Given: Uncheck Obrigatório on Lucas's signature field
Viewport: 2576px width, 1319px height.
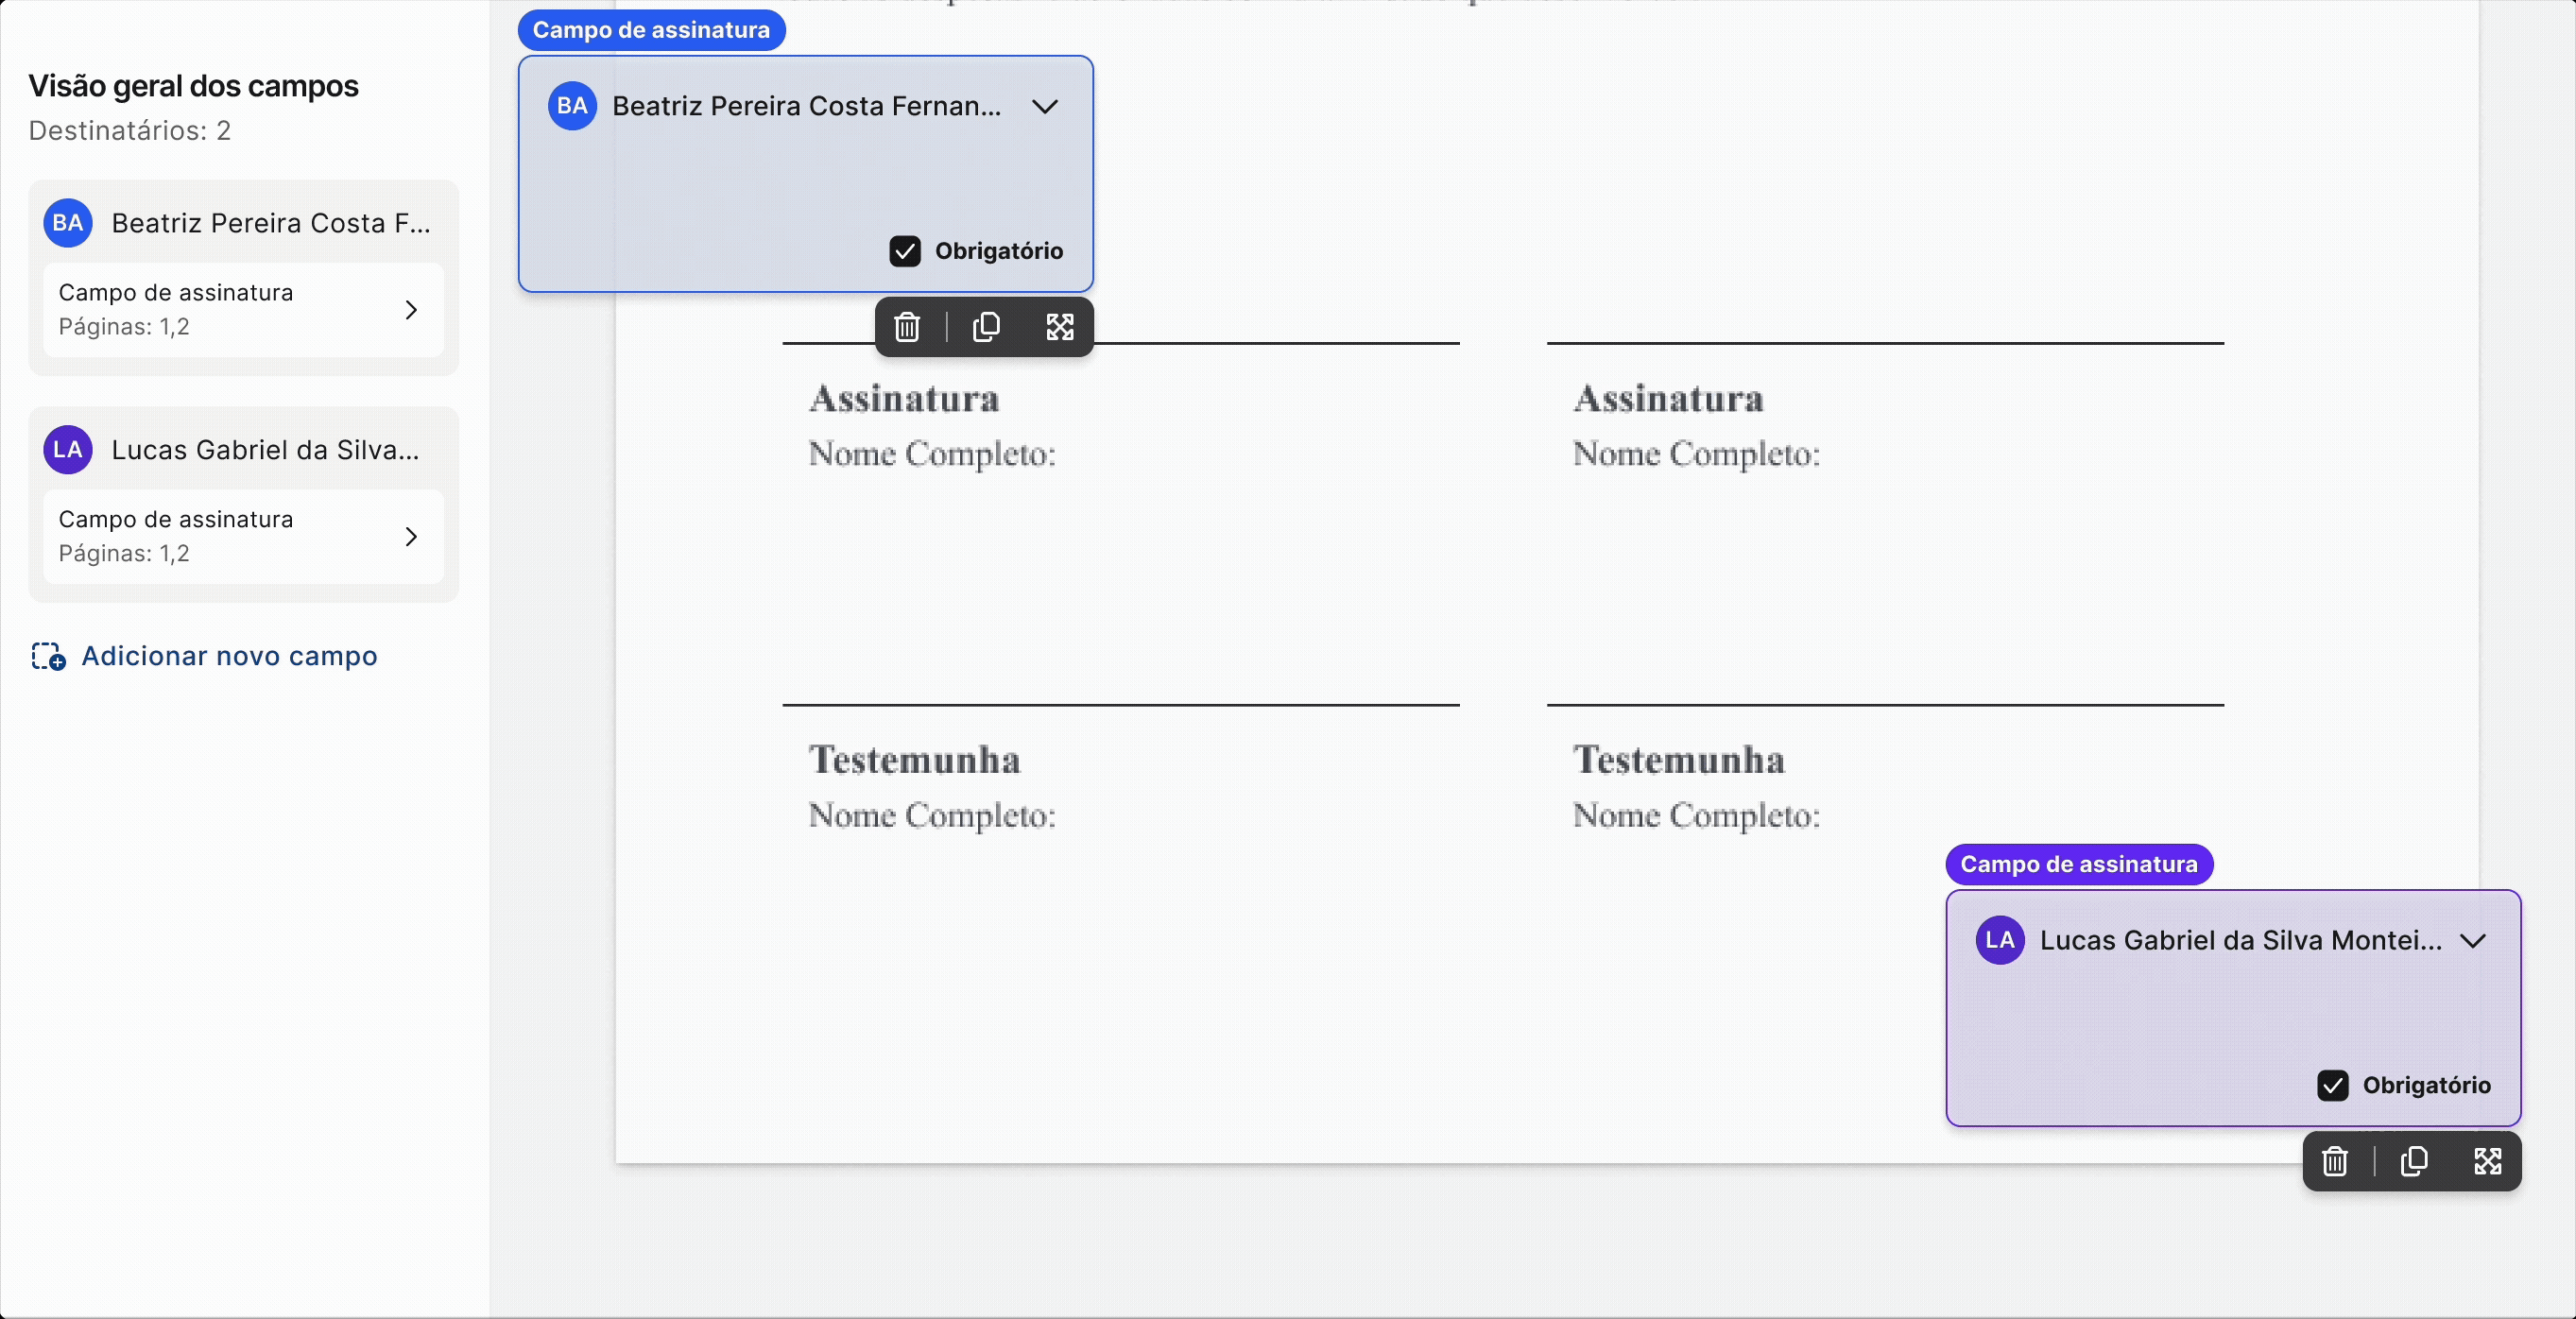Looking at the screenshot, I should 2333,1085.
